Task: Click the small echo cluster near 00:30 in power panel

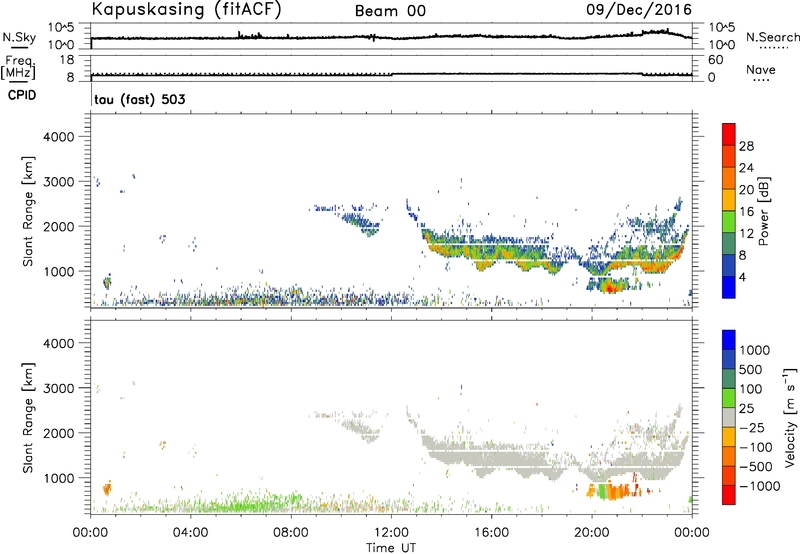Action: point(107,282)
